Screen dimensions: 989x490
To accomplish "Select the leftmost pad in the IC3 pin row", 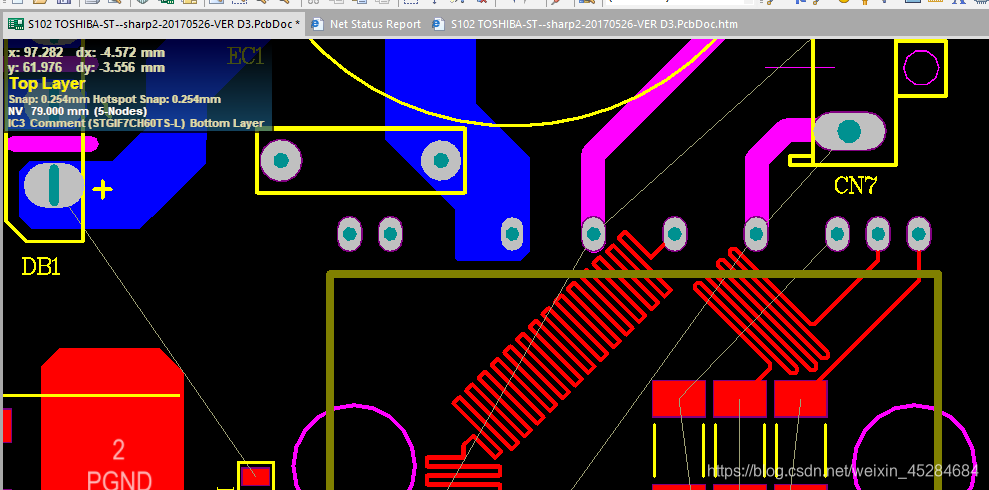I will point(349,234).
